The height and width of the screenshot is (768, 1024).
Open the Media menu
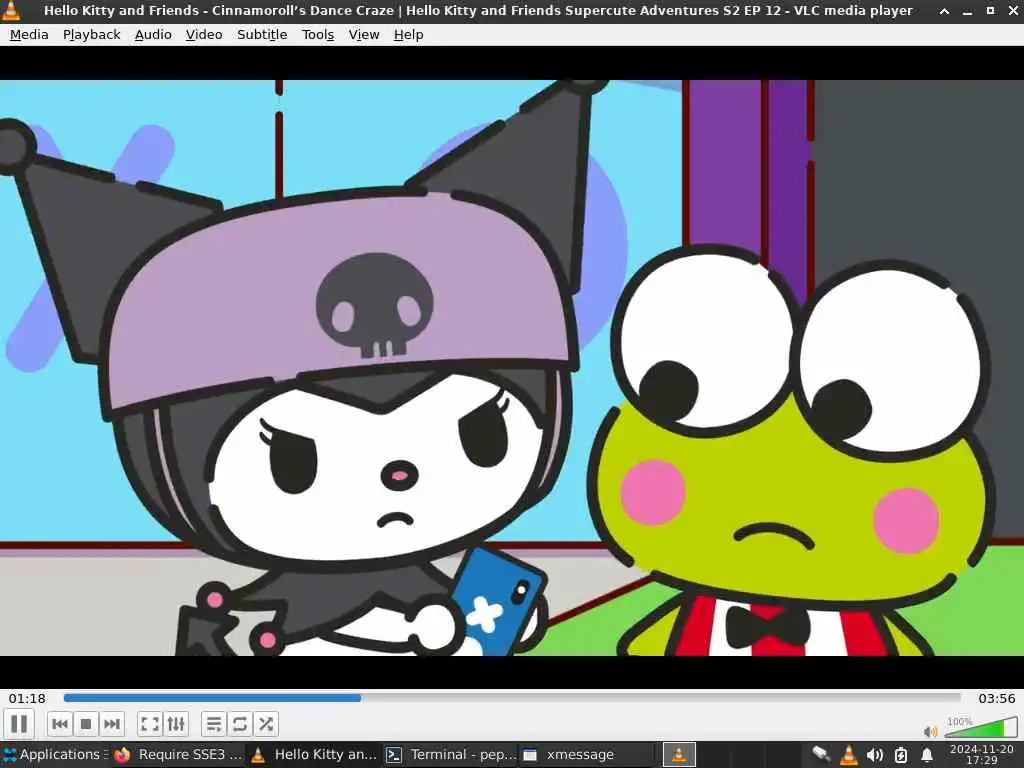tap(29, 35)
